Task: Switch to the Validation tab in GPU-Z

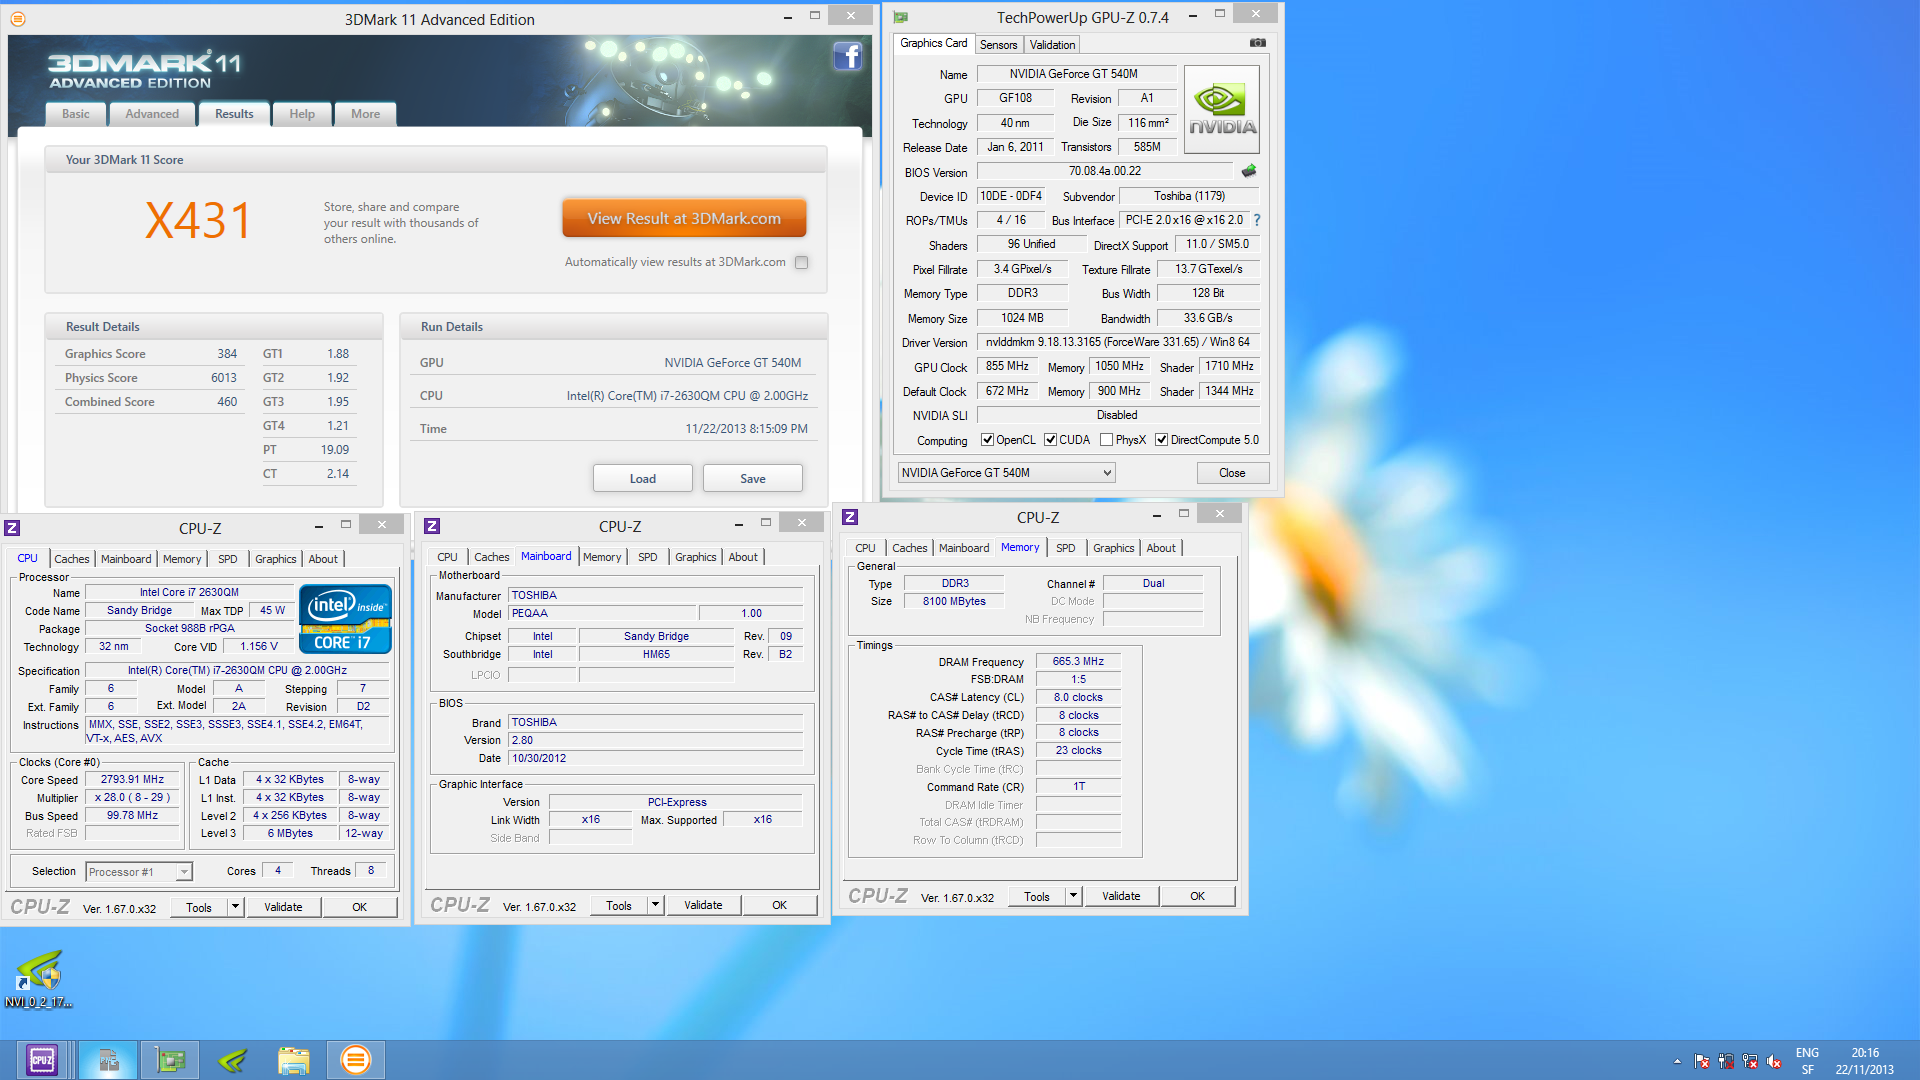Action: click(1052, 45)
